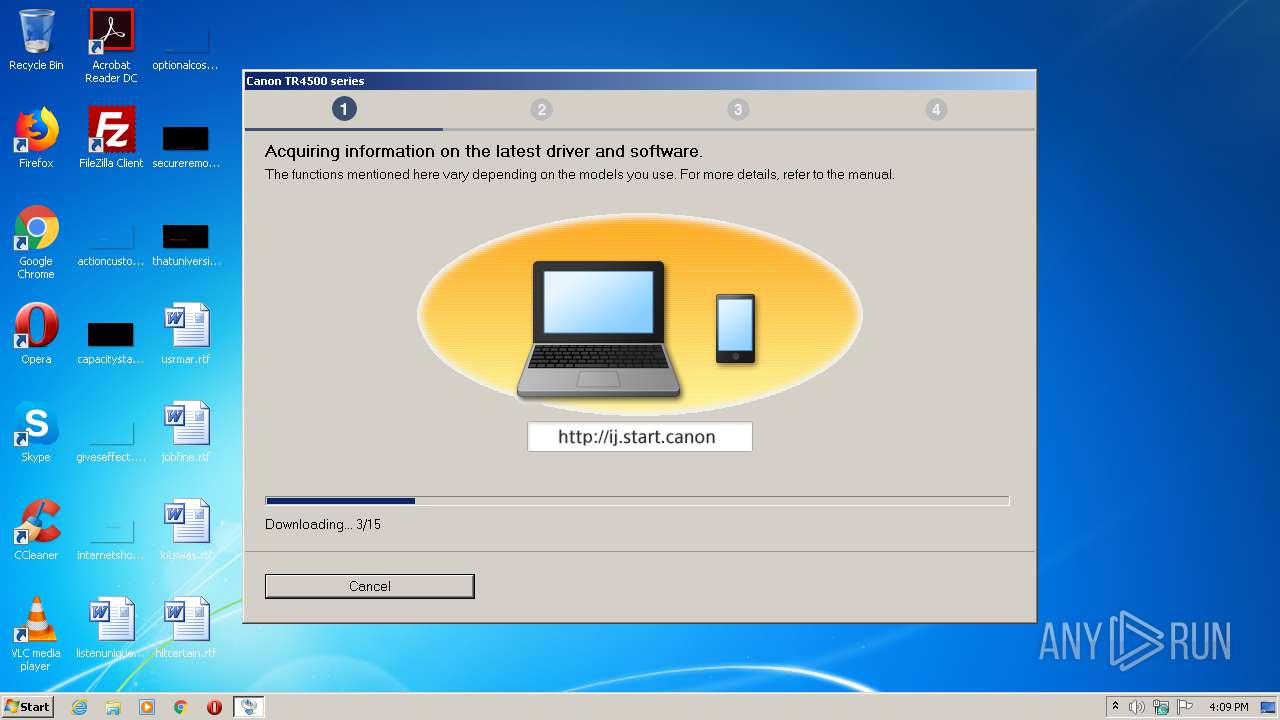Launch FileZilla Client desktop shortcut
Screen dimensions: 1280x720
(111, 138)
